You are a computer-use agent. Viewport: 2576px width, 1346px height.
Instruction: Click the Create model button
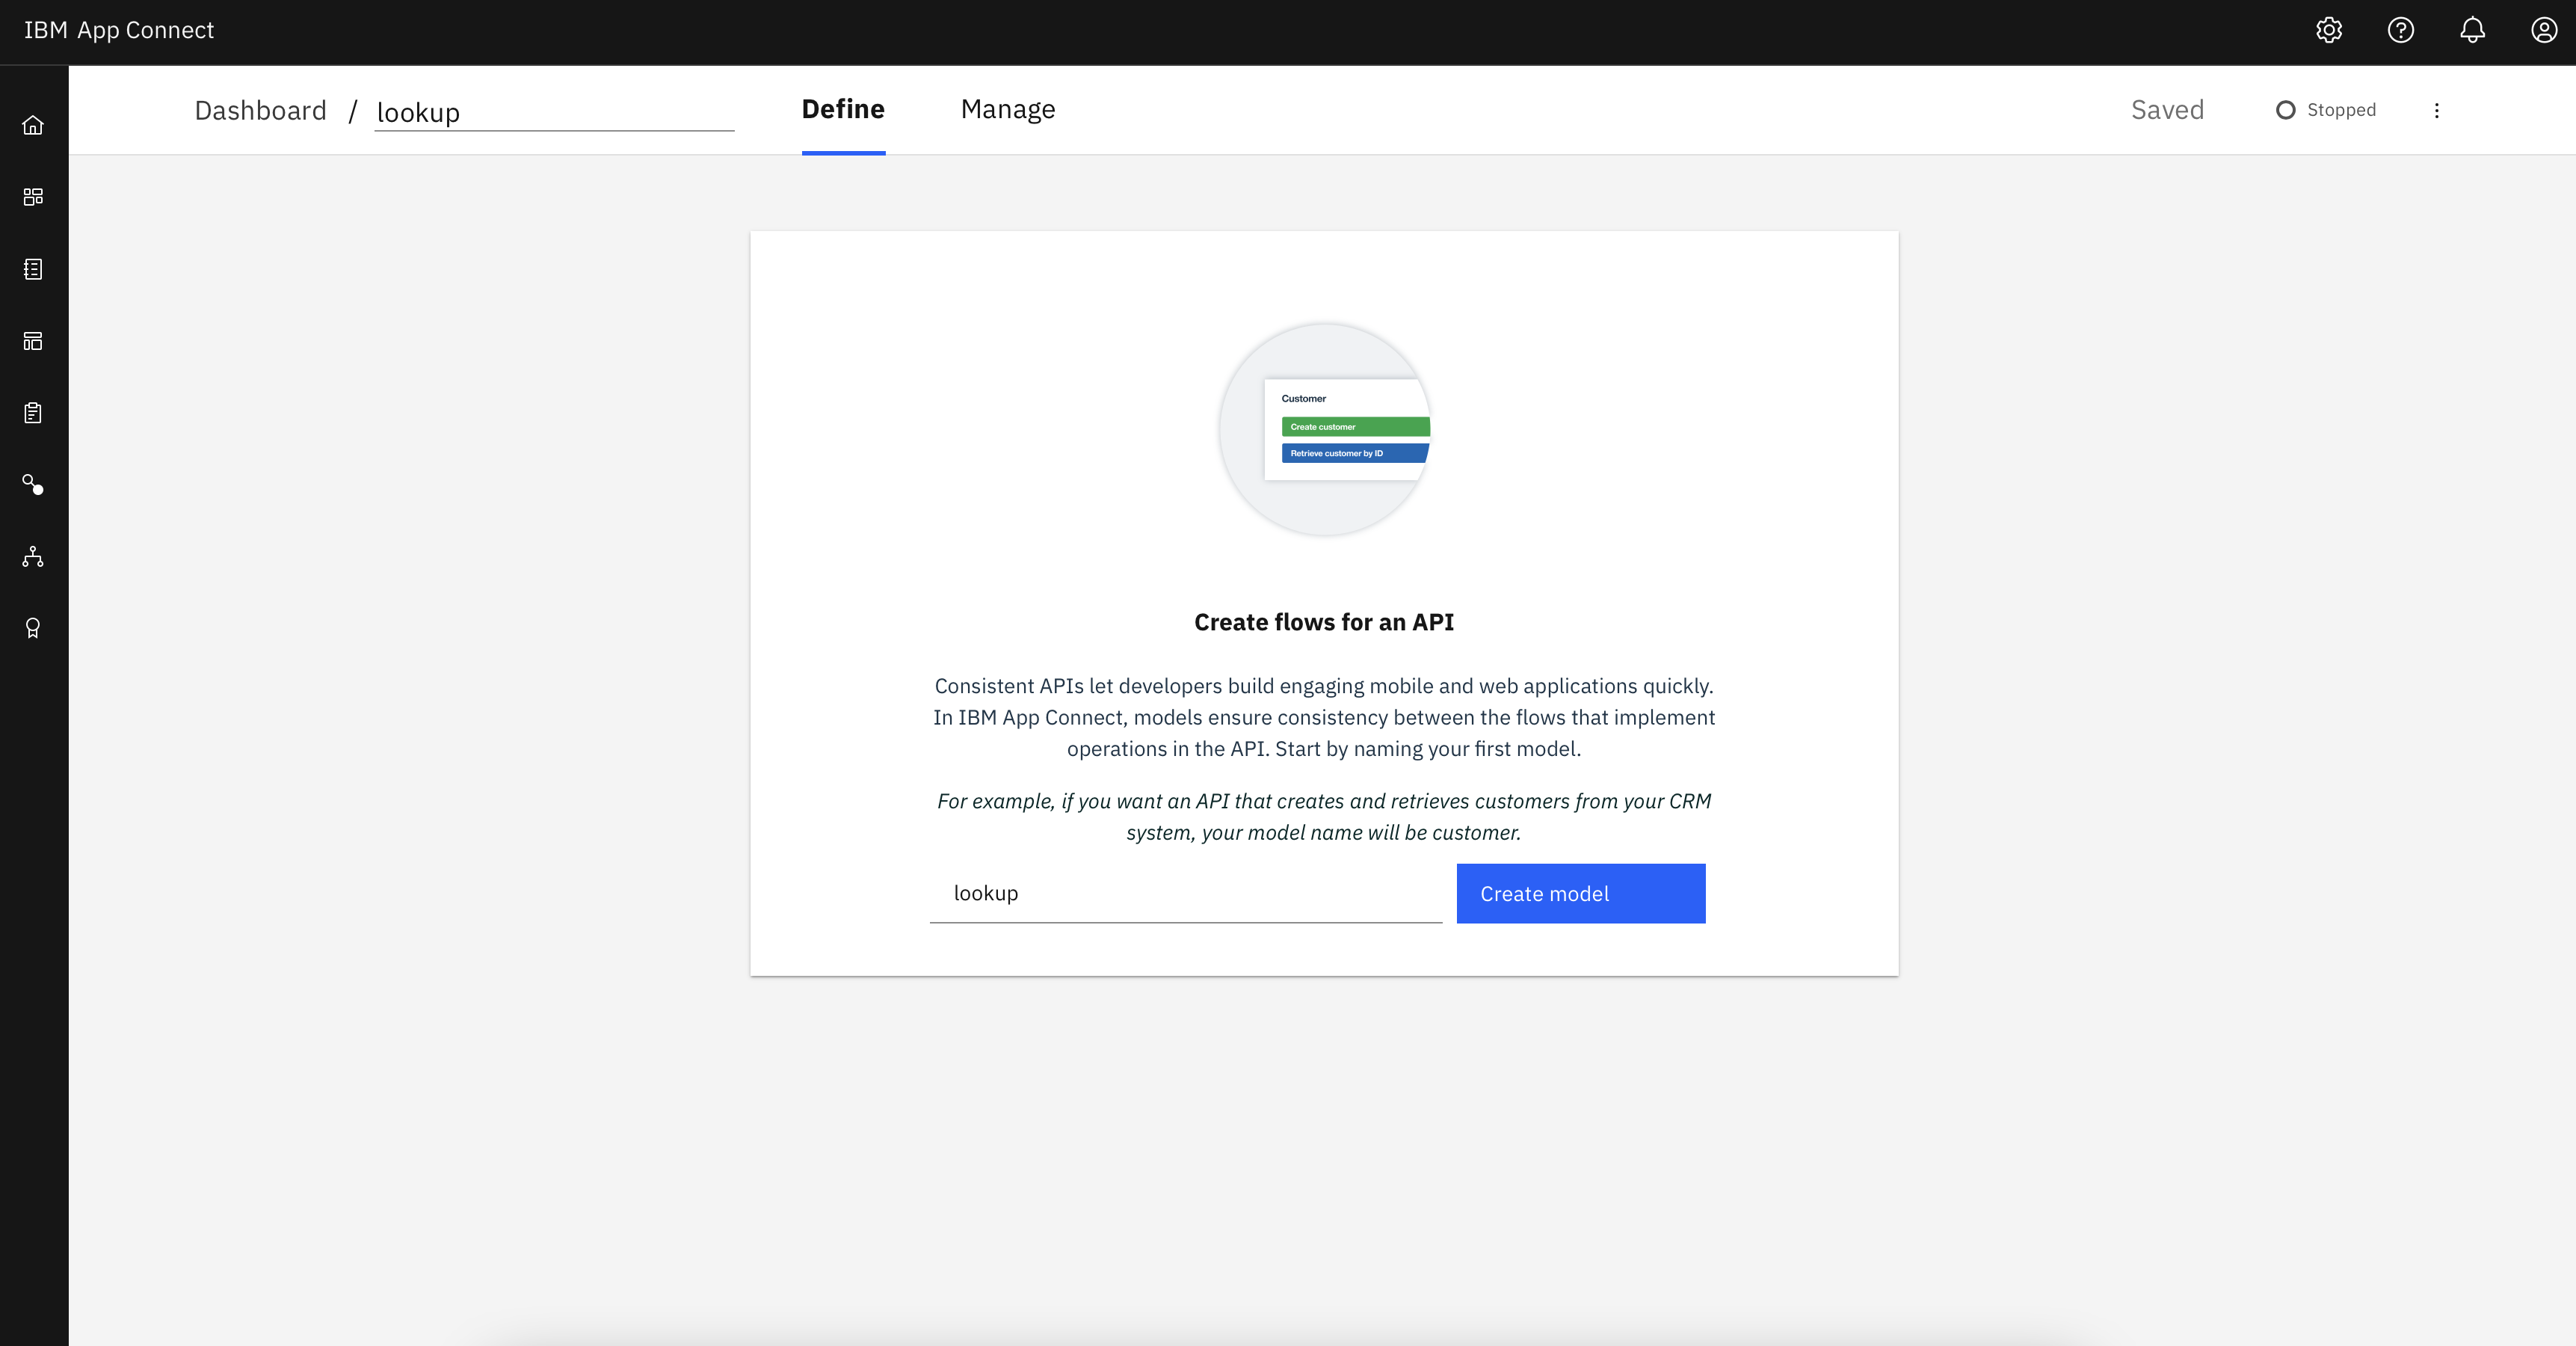[1581, 893]
